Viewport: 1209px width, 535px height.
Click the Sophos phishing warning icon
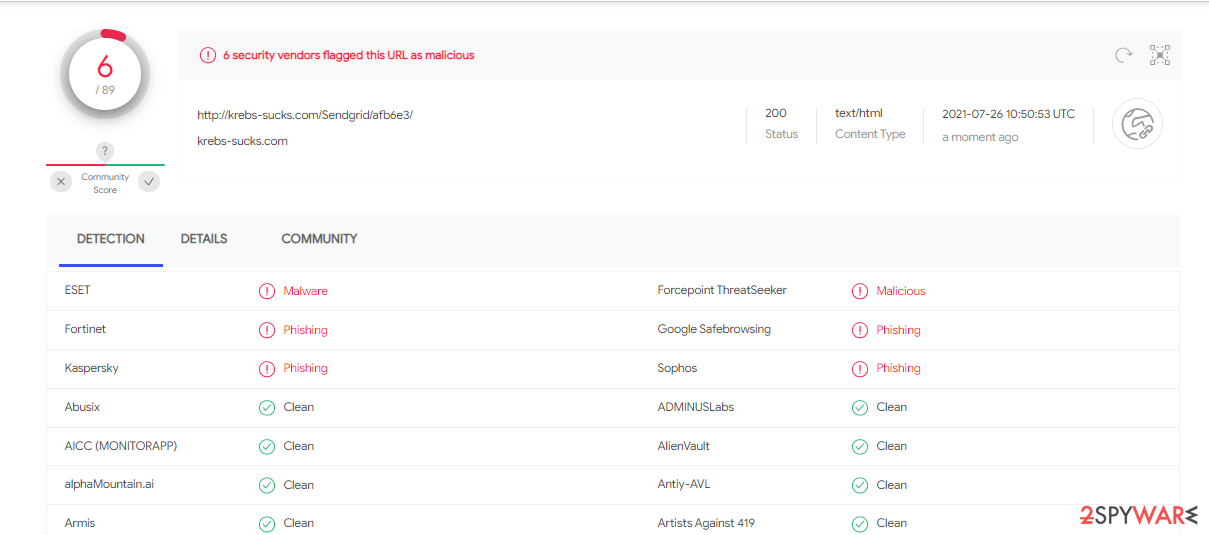(860, 368)
